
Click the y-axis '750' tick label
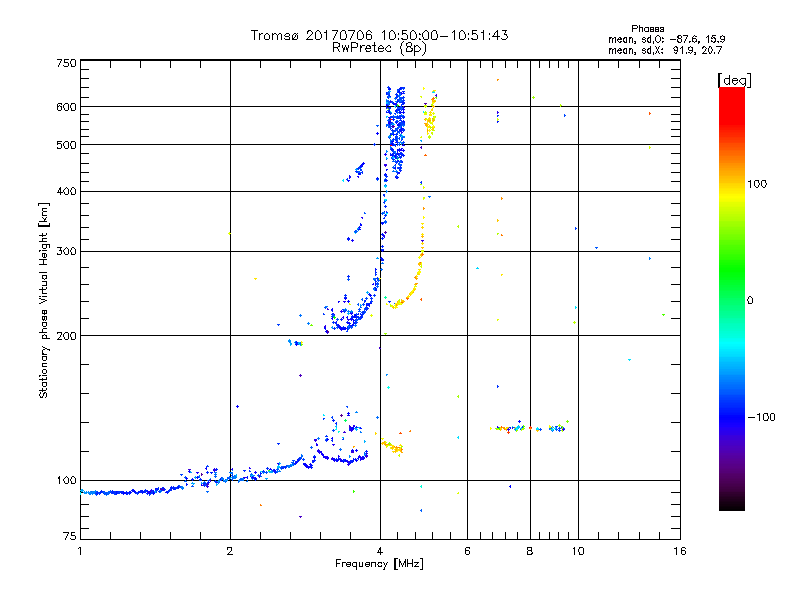pos(66,63)
